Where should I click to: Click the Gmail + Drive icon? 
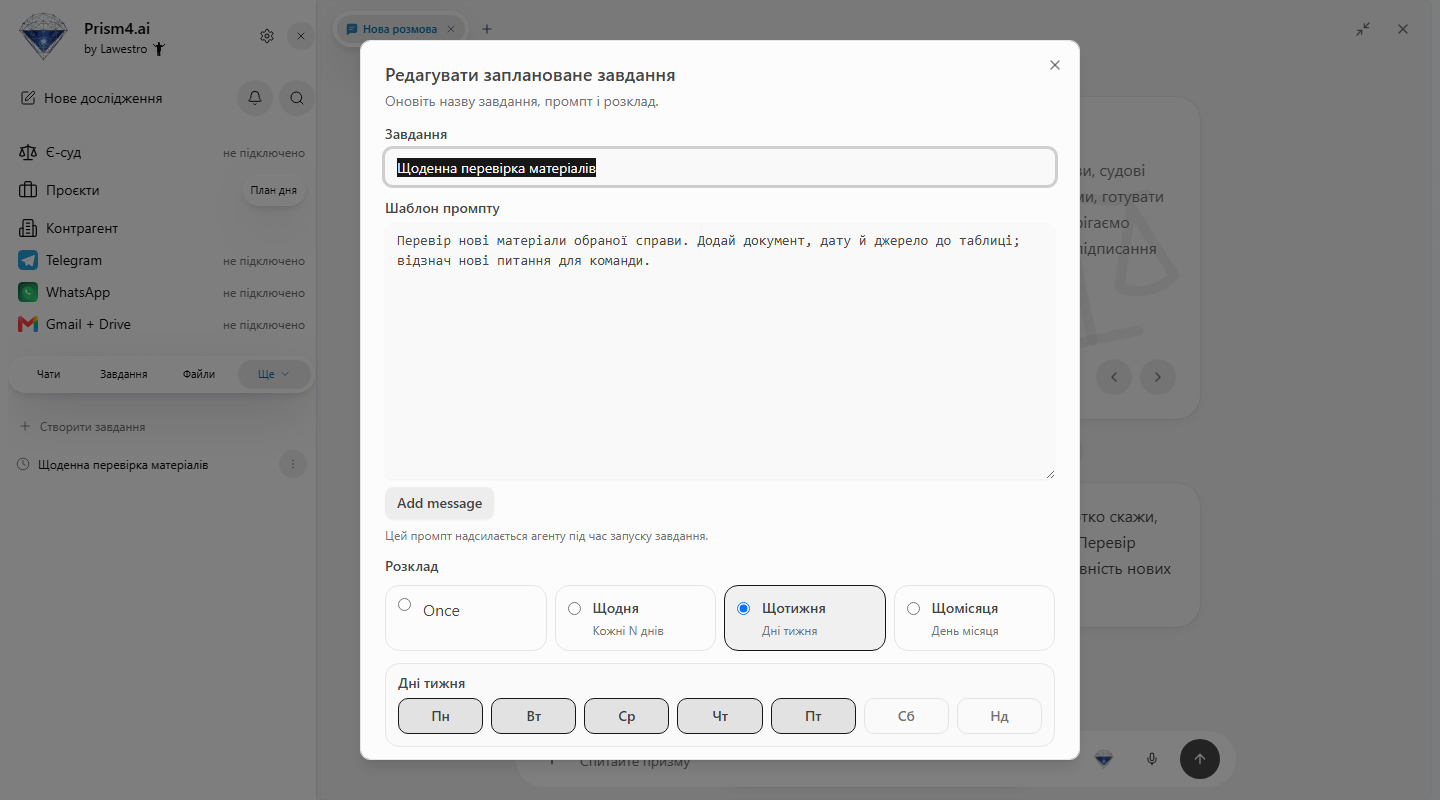(28, 324)
